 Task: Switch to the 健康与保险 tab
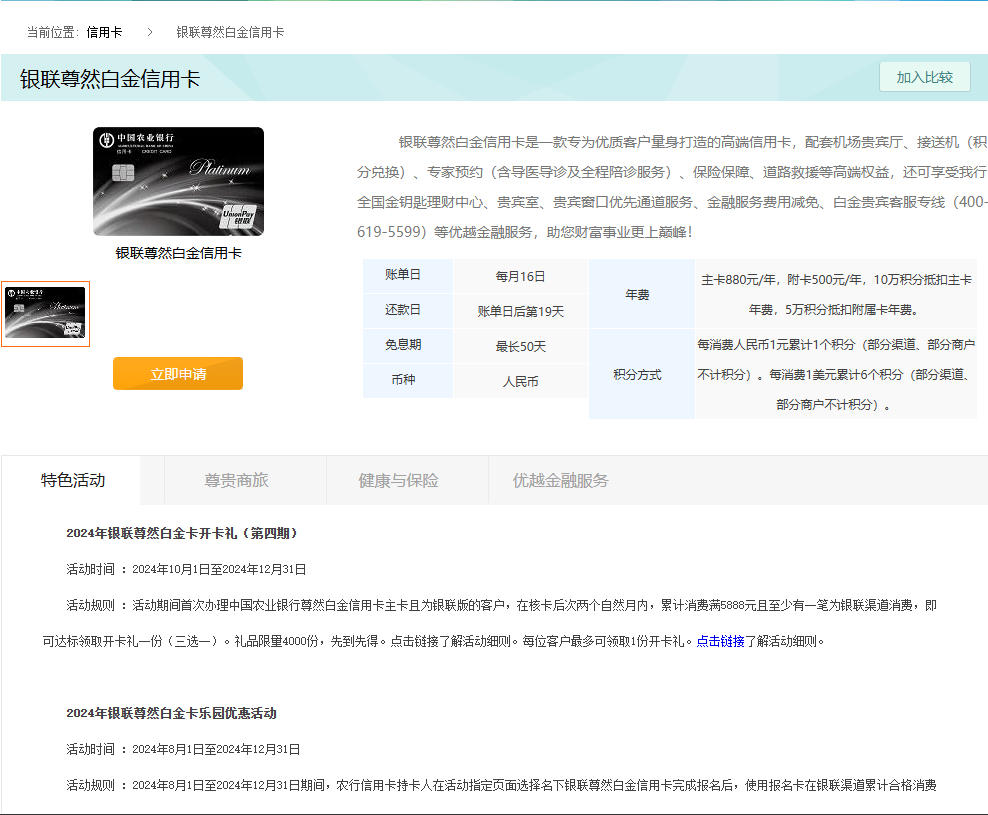pyautogui.click(x=398, y=480)
